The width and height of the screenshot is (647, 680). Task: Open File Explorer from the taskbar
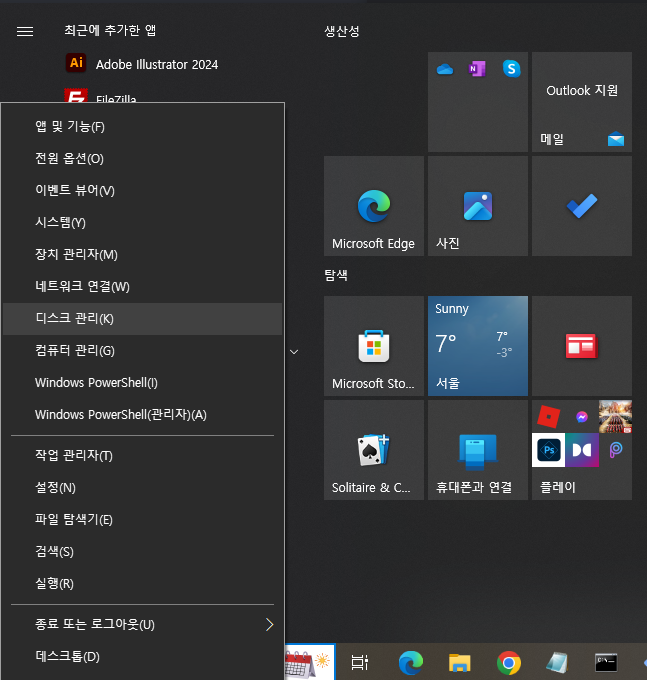click(x=460, y=662)
